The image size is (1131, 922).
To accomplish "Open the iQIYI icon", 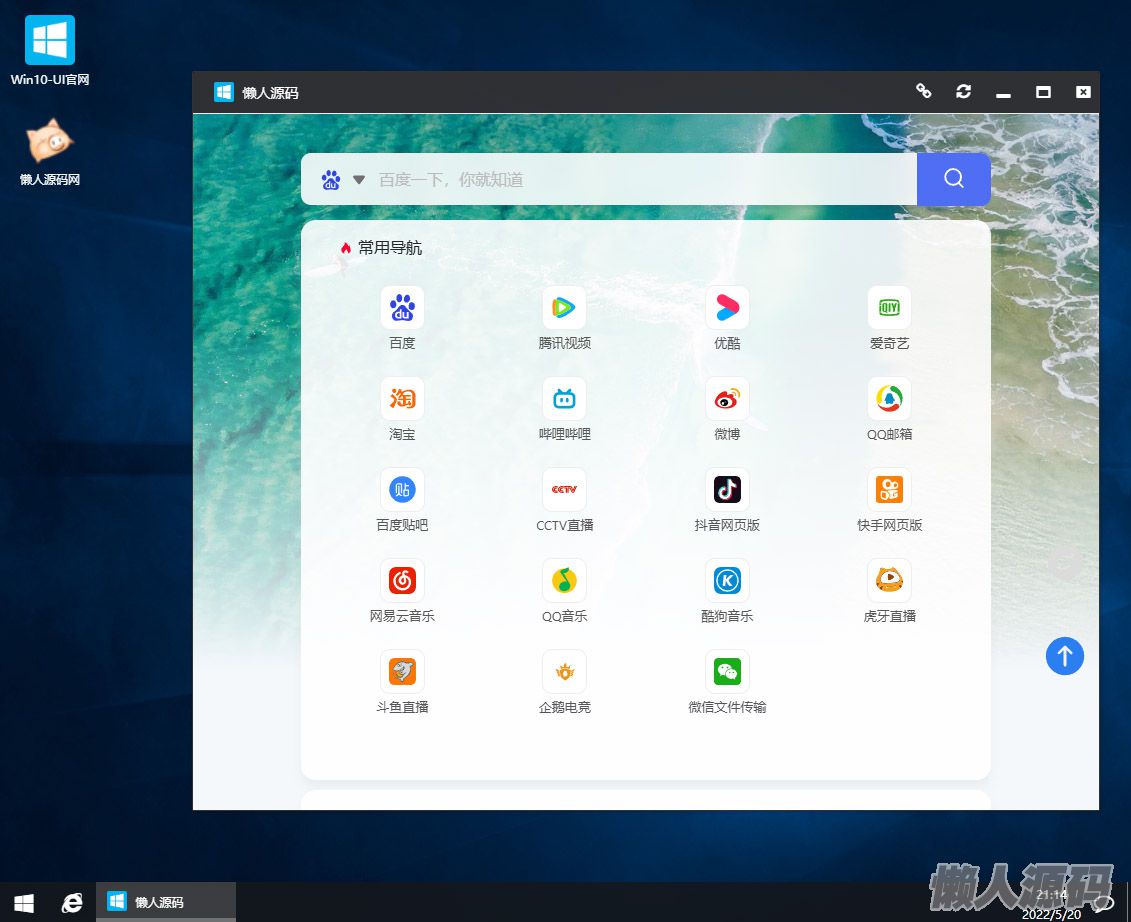I will (889, 308).
